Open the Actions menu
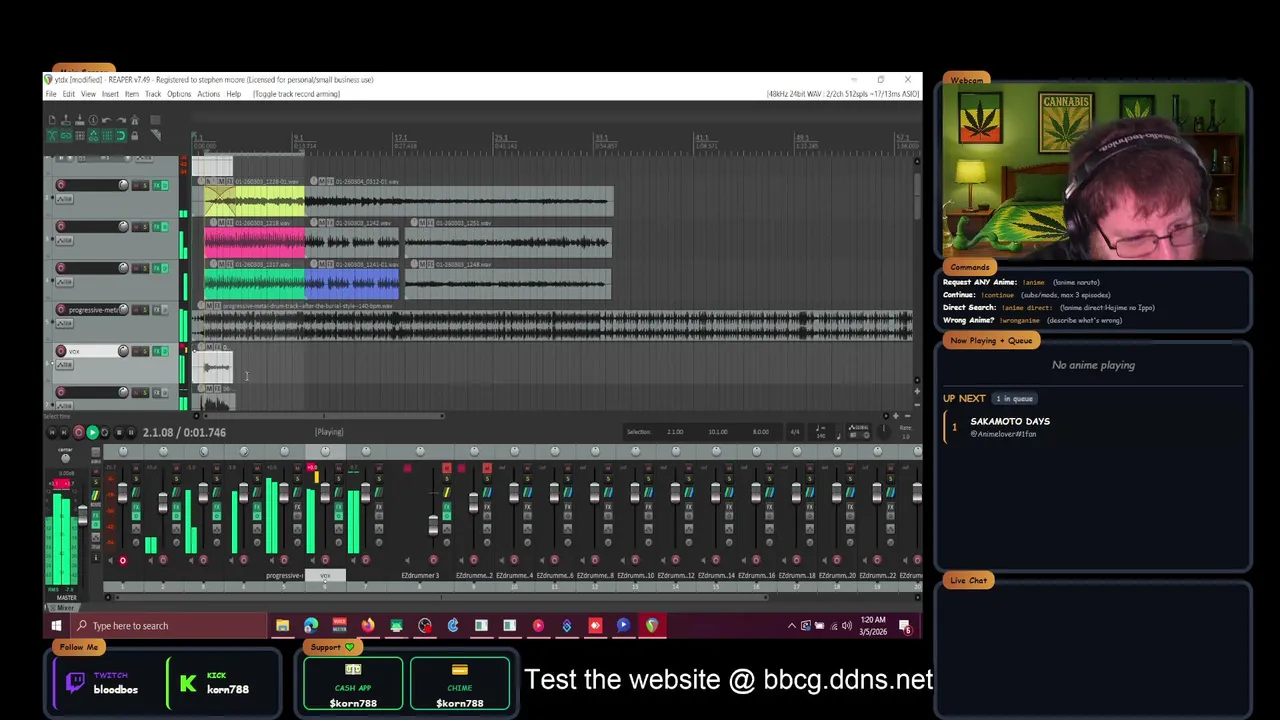This screenshot has width=1280, height=720. click(208, 94)
